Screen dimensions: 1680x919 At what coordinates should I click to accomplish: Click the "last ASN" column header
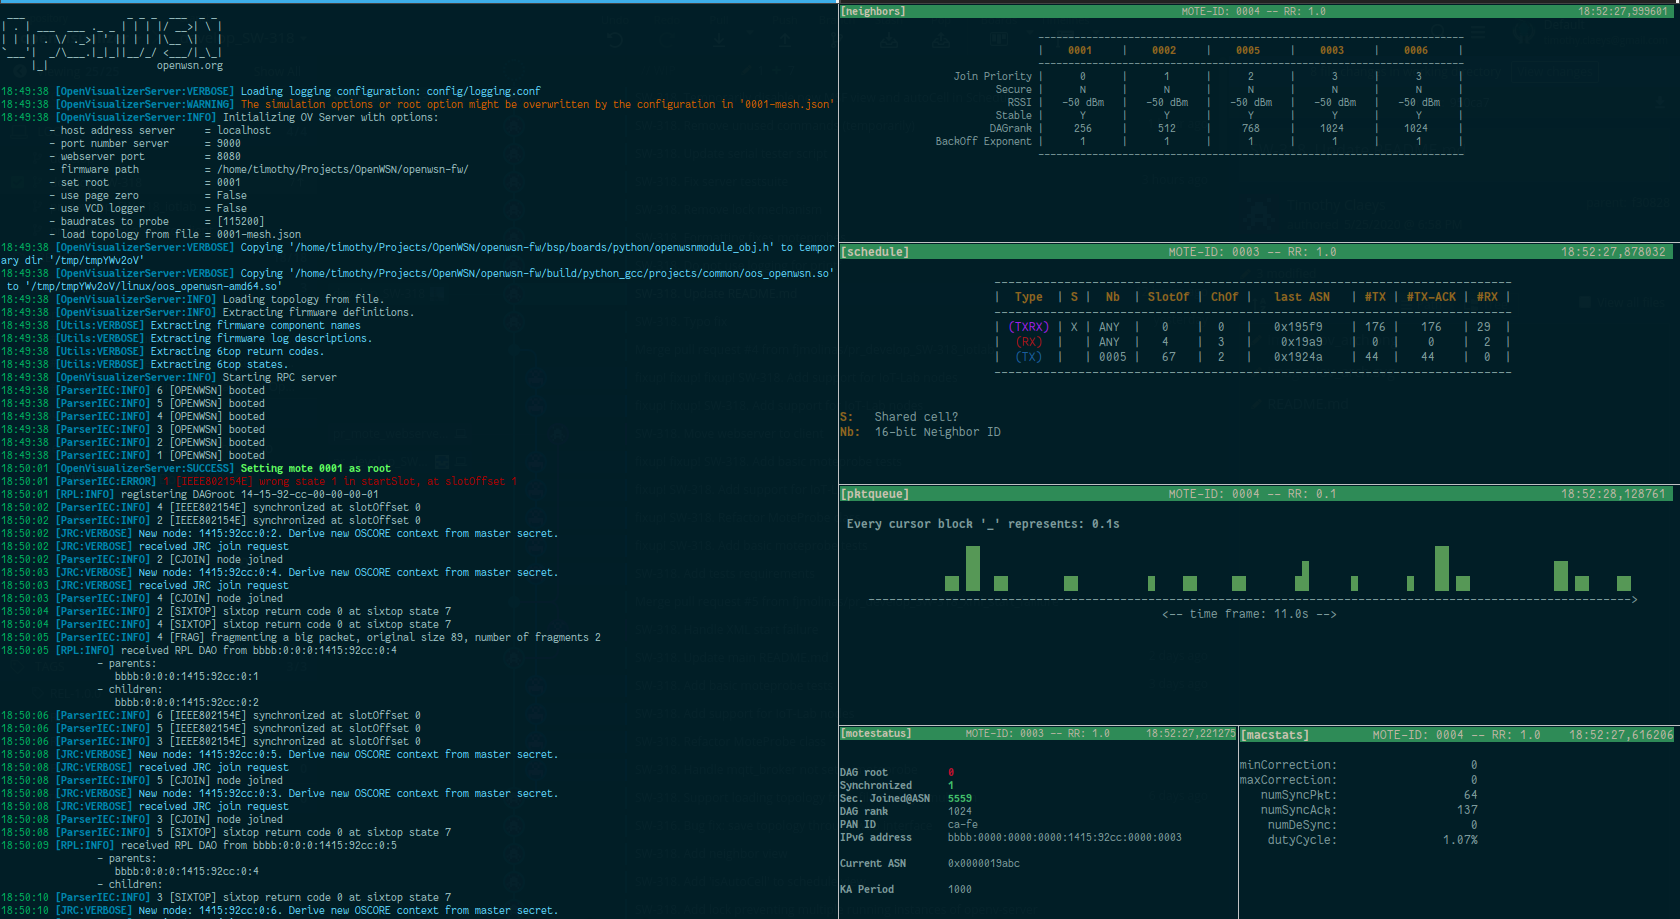pyautogui.click(x=1301, y=297)
